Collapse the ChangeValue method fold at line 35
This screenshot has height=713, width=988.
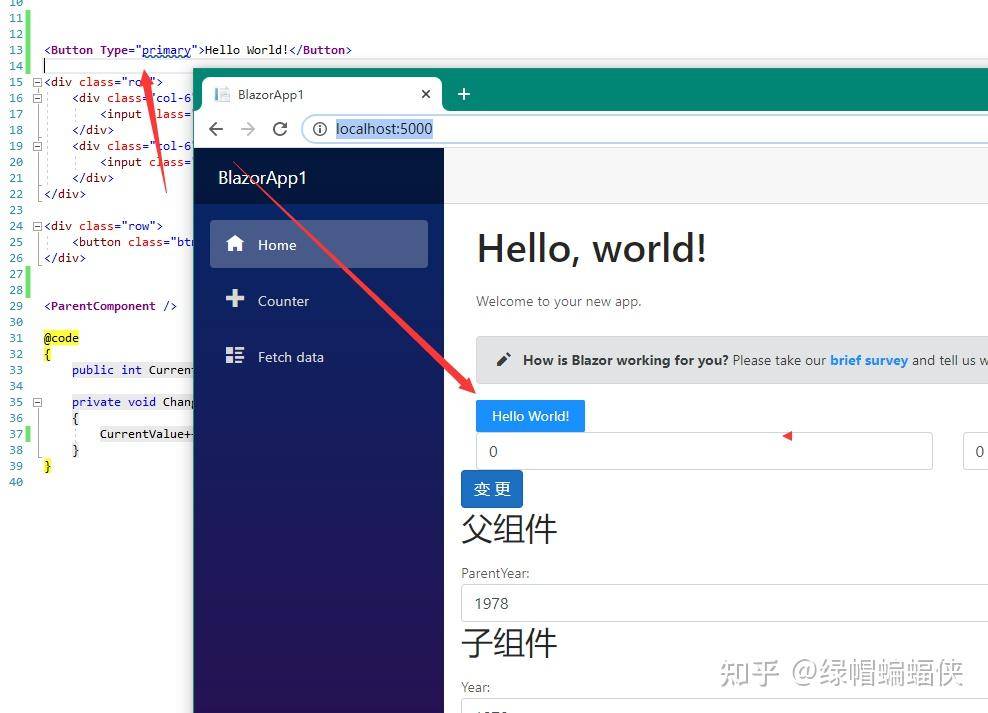coord(36,402)
